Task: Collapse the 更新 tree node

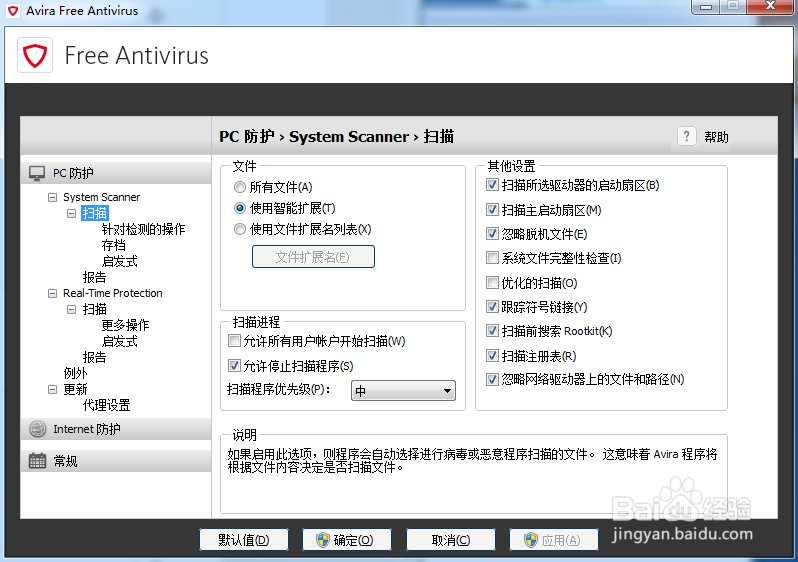Action: click(x=52, y=389)
